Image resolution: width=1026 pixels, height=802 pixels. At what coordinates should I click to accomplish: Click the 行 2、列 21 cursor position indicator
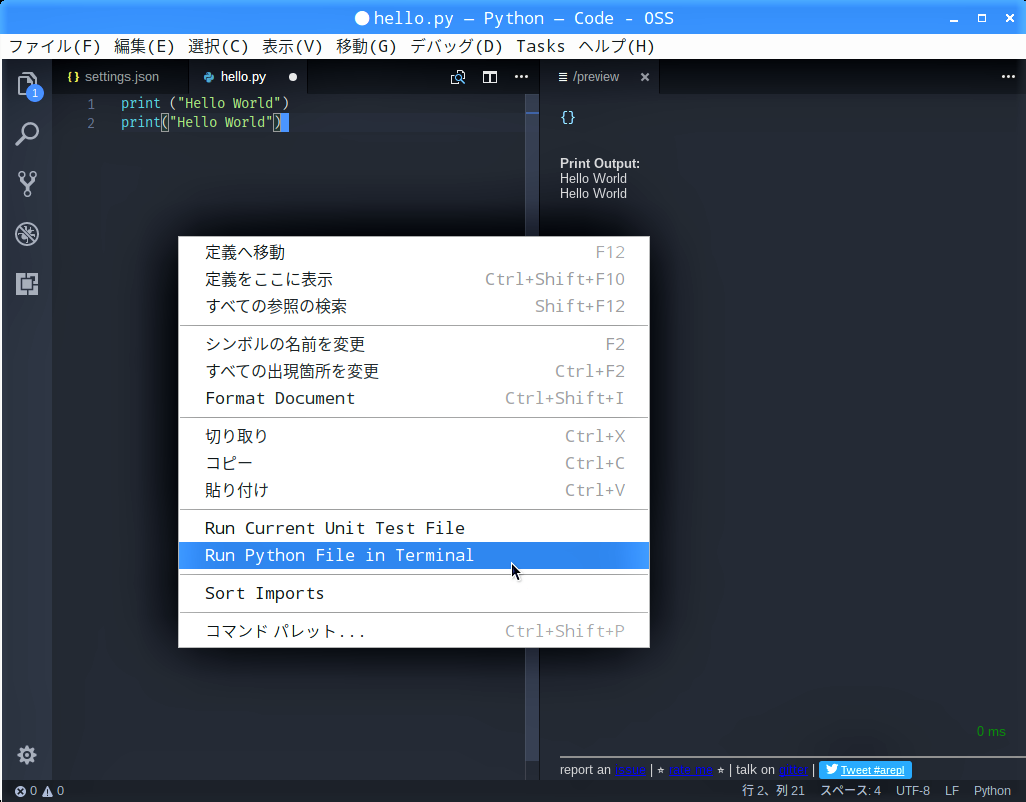(773, 790)
